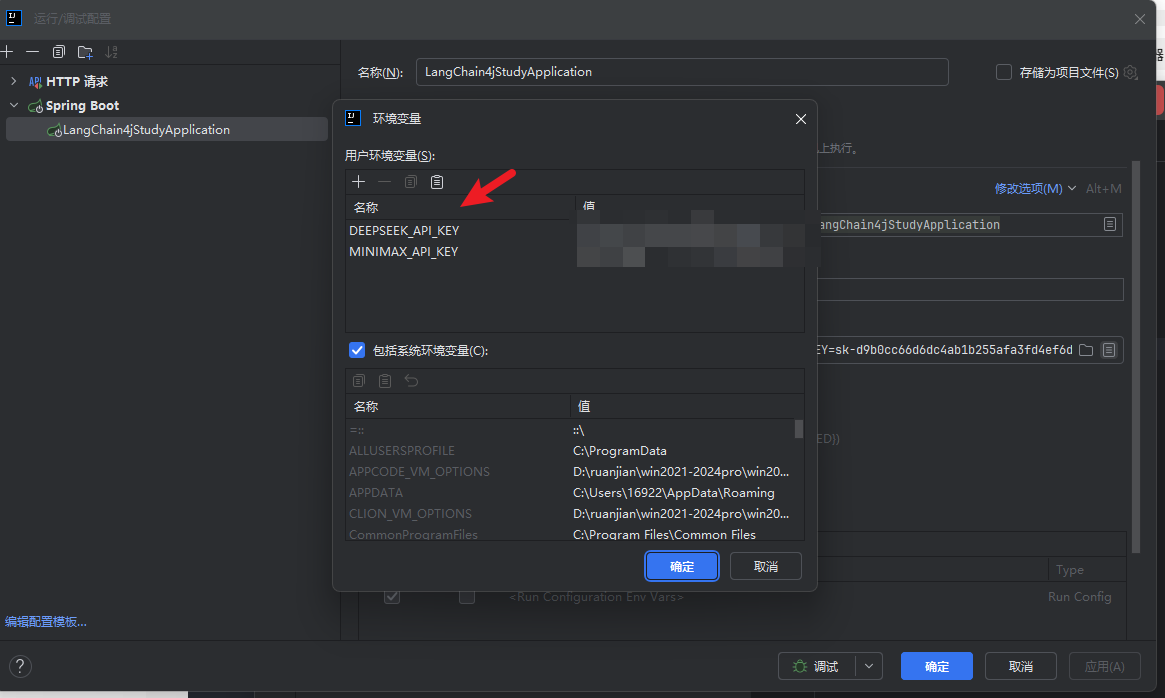Select LangChain4jStudyApplication configuration

(x=166, y=129)
